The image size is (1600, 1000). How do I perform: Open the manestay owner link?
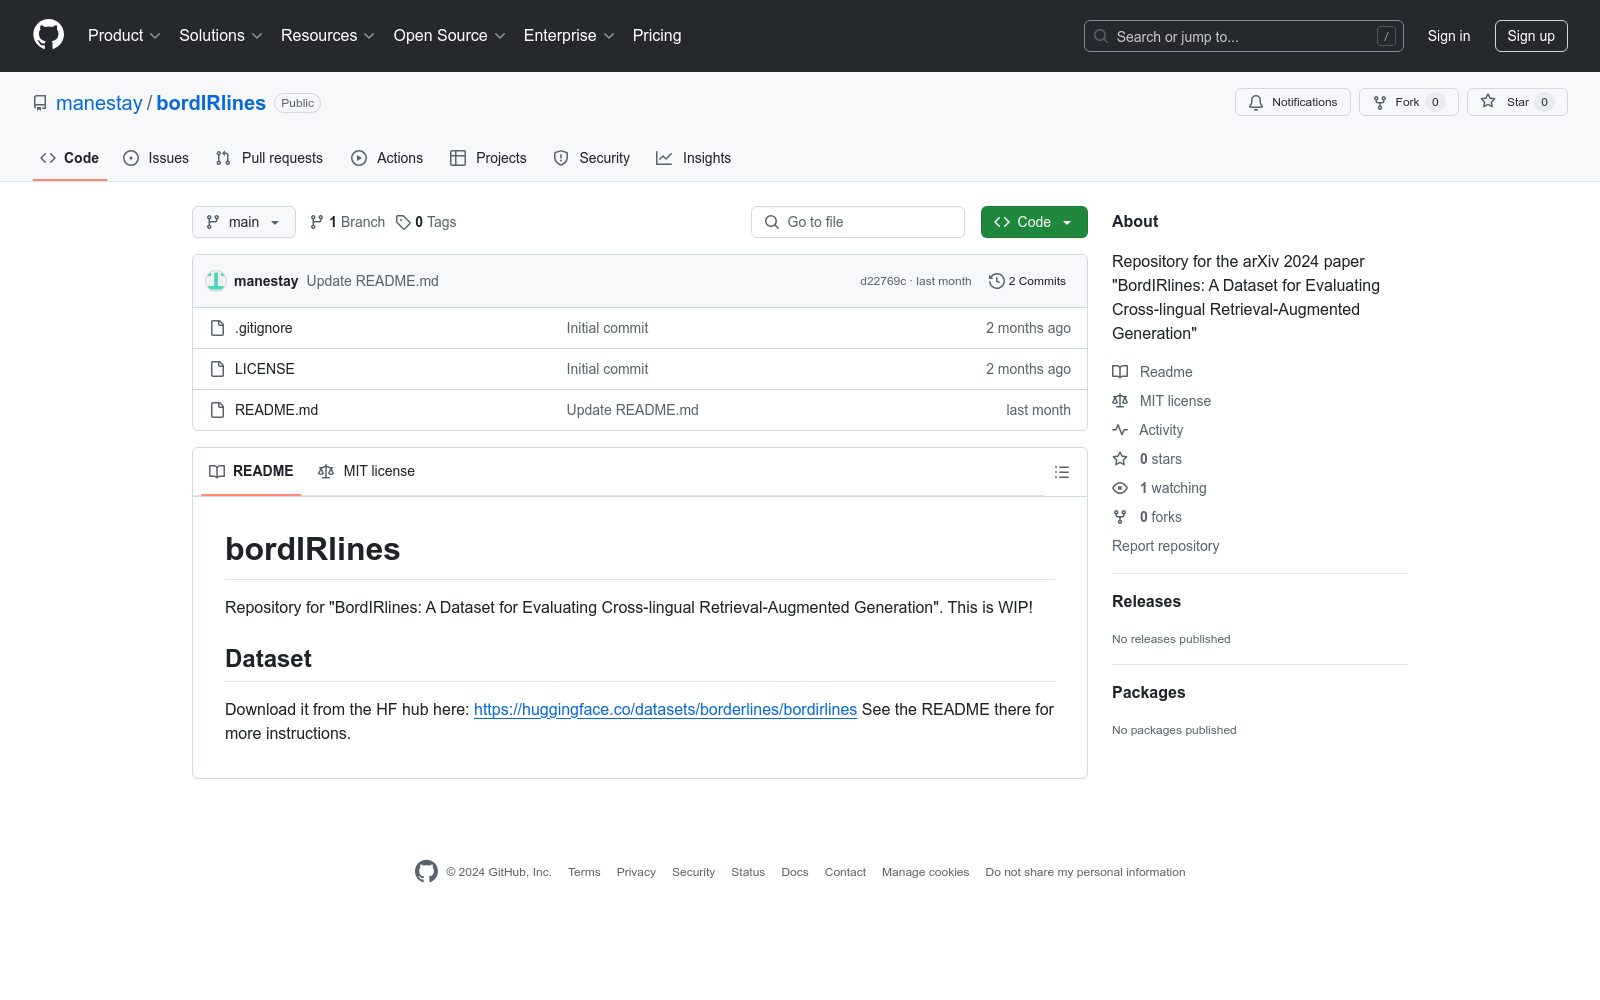tap(99, 103)
